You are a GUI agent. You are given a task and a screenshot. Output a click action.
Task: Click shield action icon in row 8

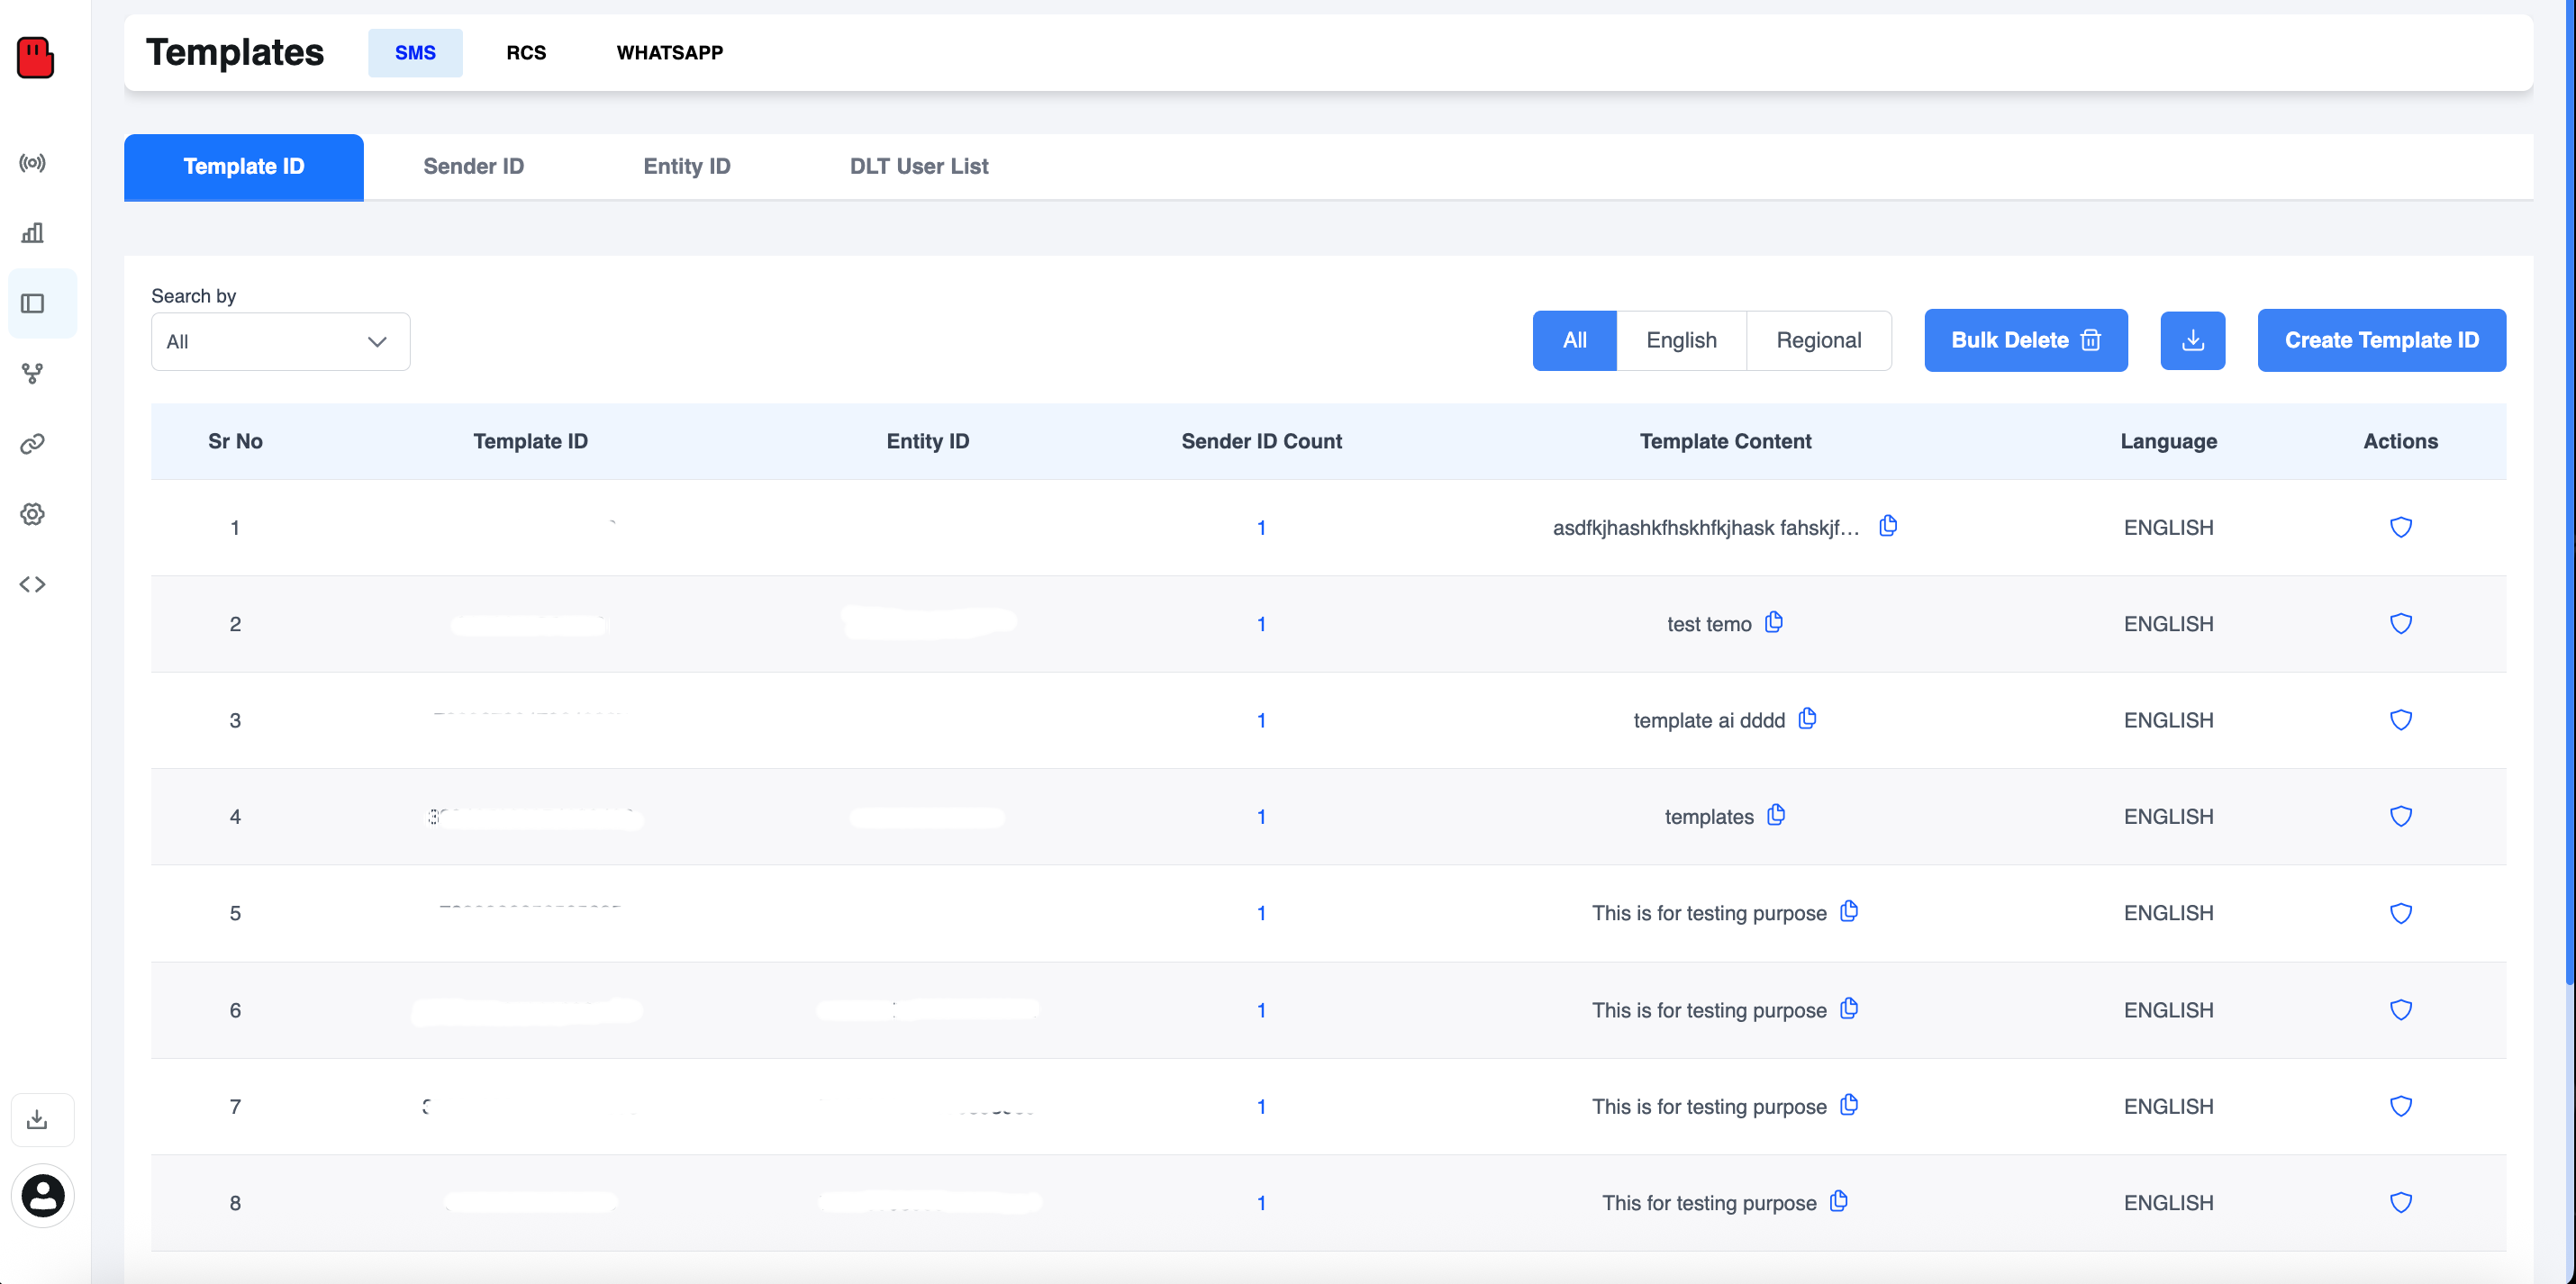[2401, 1203]
